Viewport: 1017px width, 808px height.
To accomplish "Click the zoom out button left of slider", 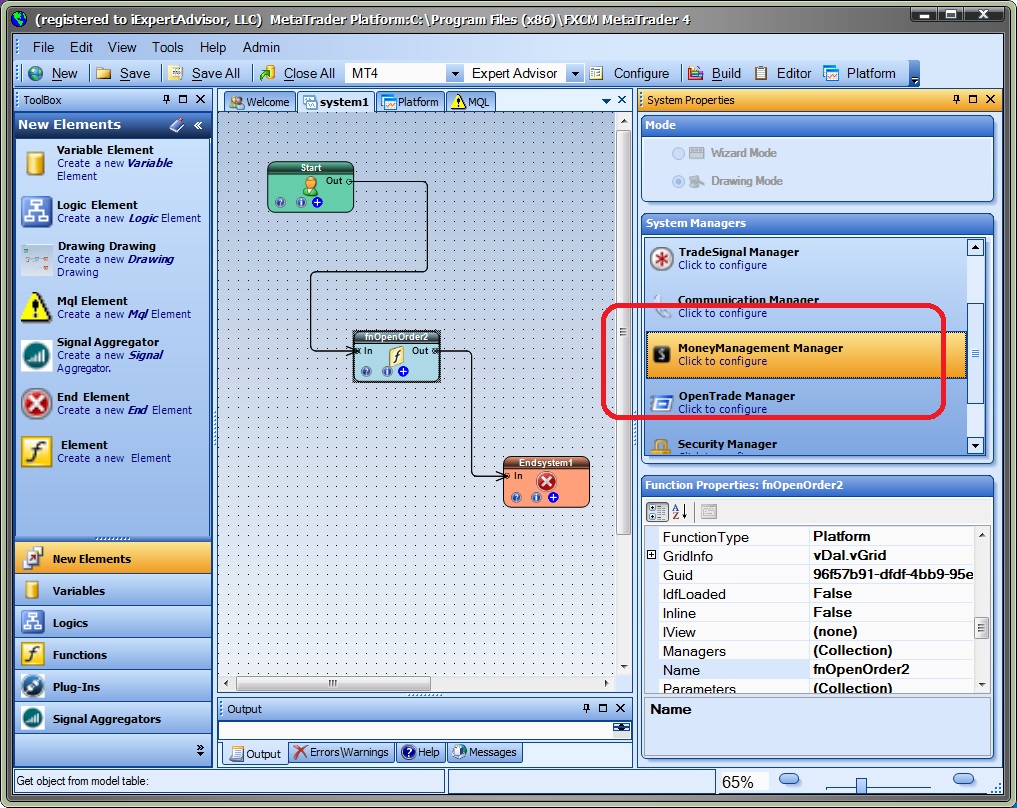I will [x=789, y=779].
